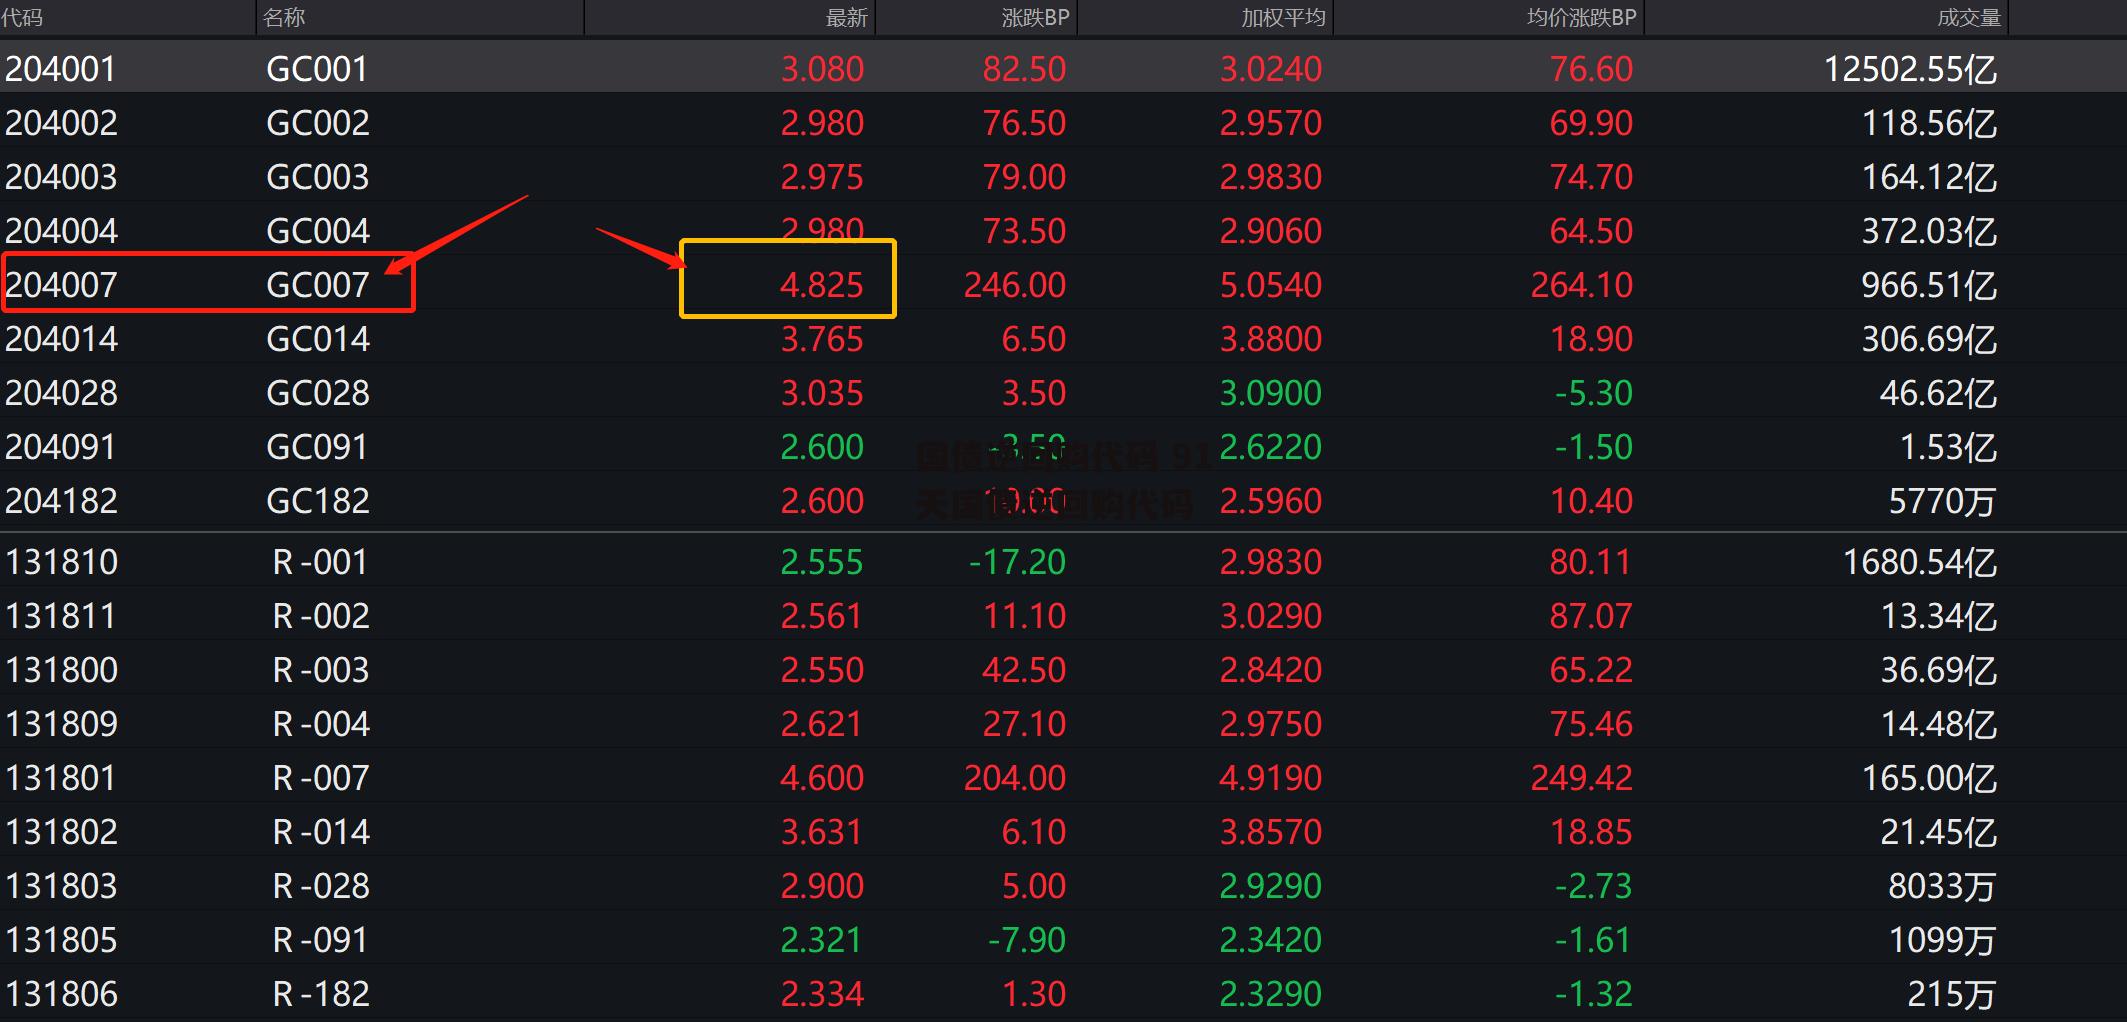
Task: Click the name R-014
Action: pos(321,832)
